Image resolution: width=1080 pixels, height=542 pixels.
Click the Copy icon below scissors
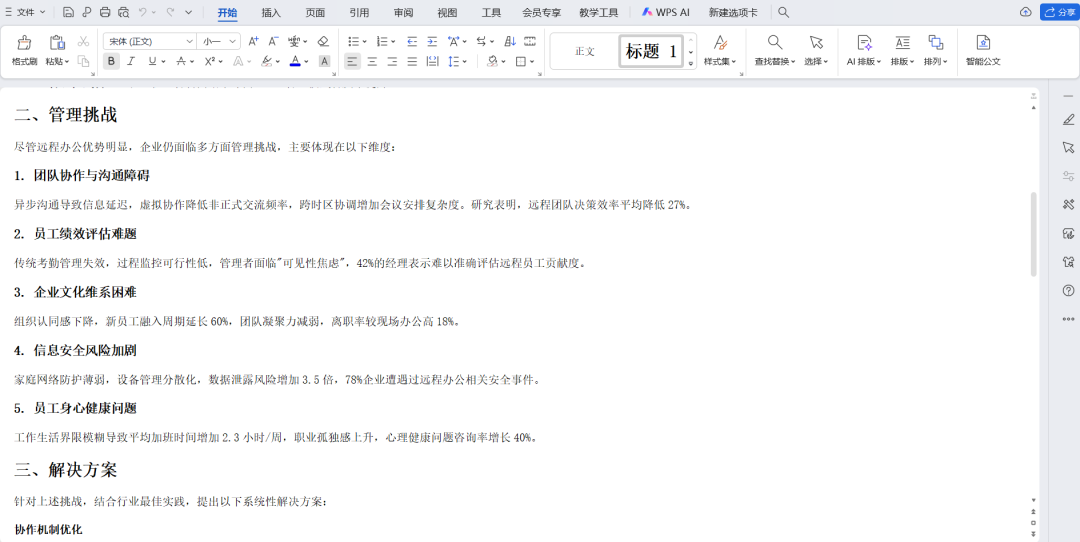tap(83, 61)
